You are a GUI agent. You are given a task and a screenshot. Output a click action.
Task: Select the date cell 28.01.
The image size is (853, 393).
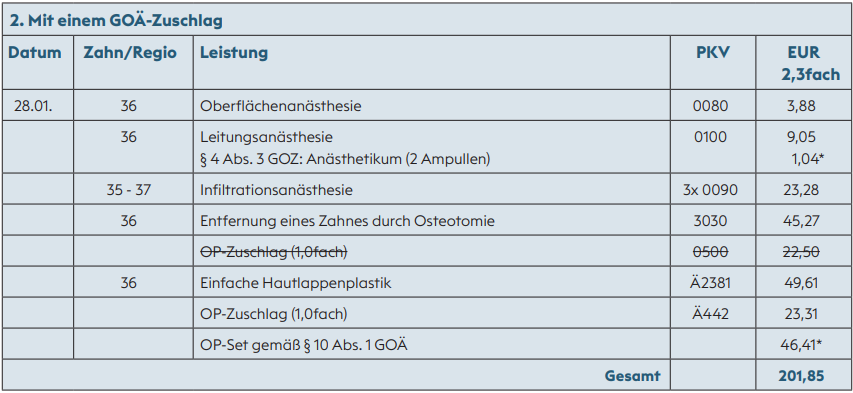point(33,106)
